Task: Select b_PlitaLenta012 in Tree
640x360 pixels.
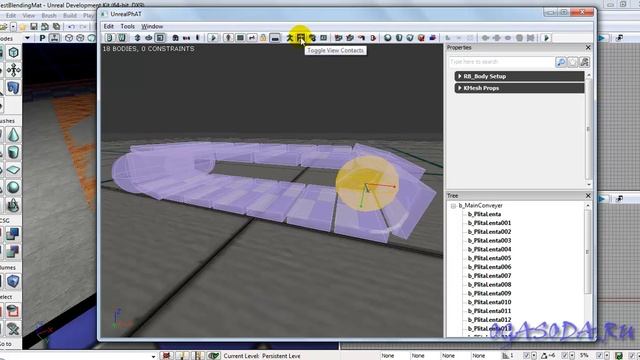Action: point(489,320)
